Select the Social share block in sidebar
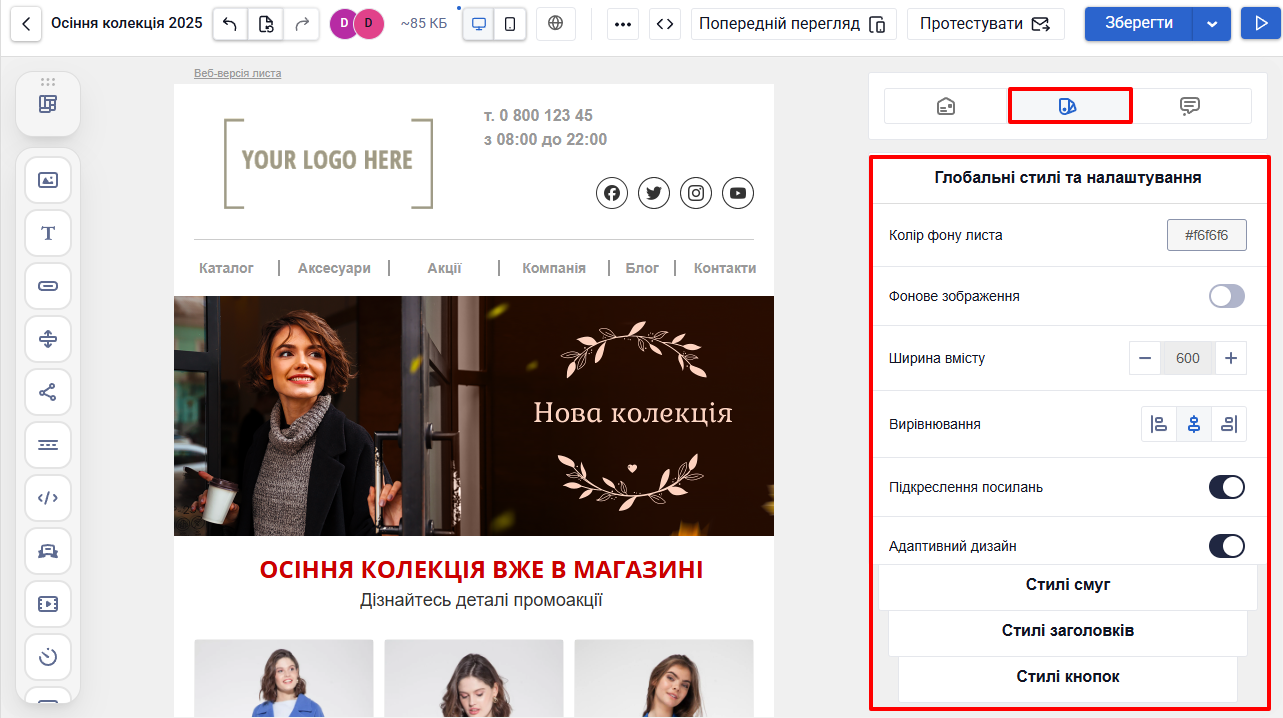The width and height of the screenshot is (1283, 718). [48, 392]
